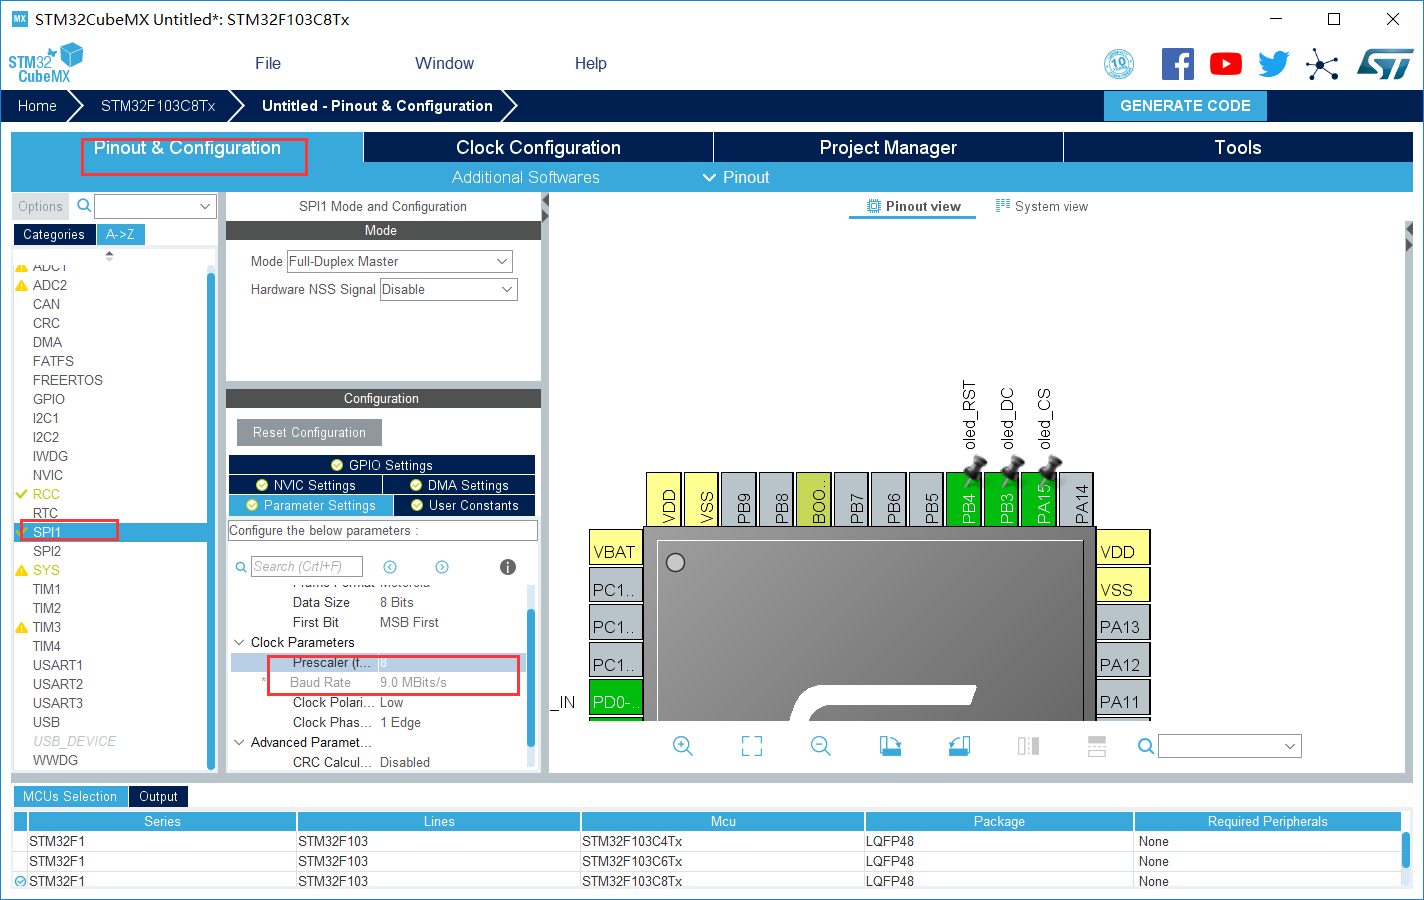Image resolution: width=1424 pixels, height=900 pixels.
Task: Open the GPIO Settings tab
Action: pyautogui.click(x=382, y=465)
